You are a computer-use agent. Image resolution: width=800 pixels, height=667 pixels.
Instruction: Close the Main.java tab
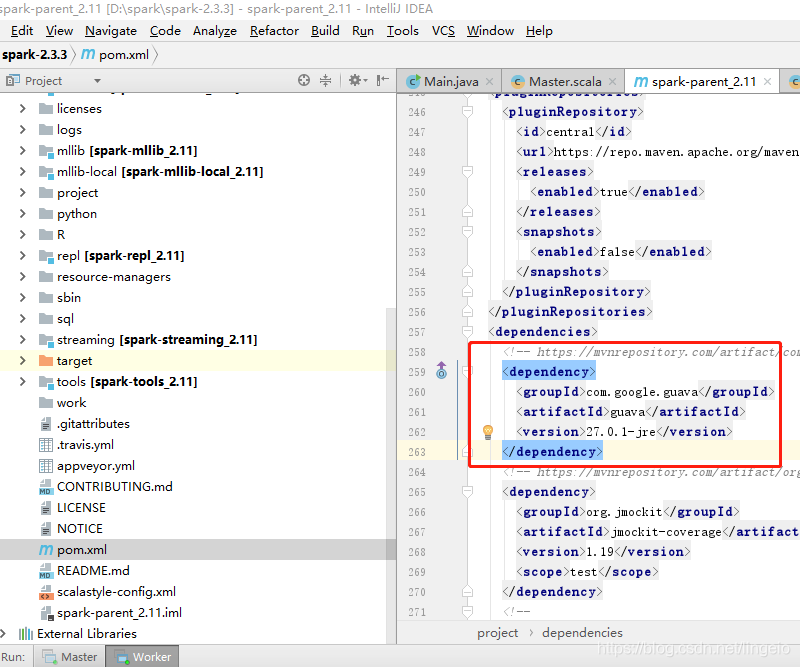pos(489,82)
